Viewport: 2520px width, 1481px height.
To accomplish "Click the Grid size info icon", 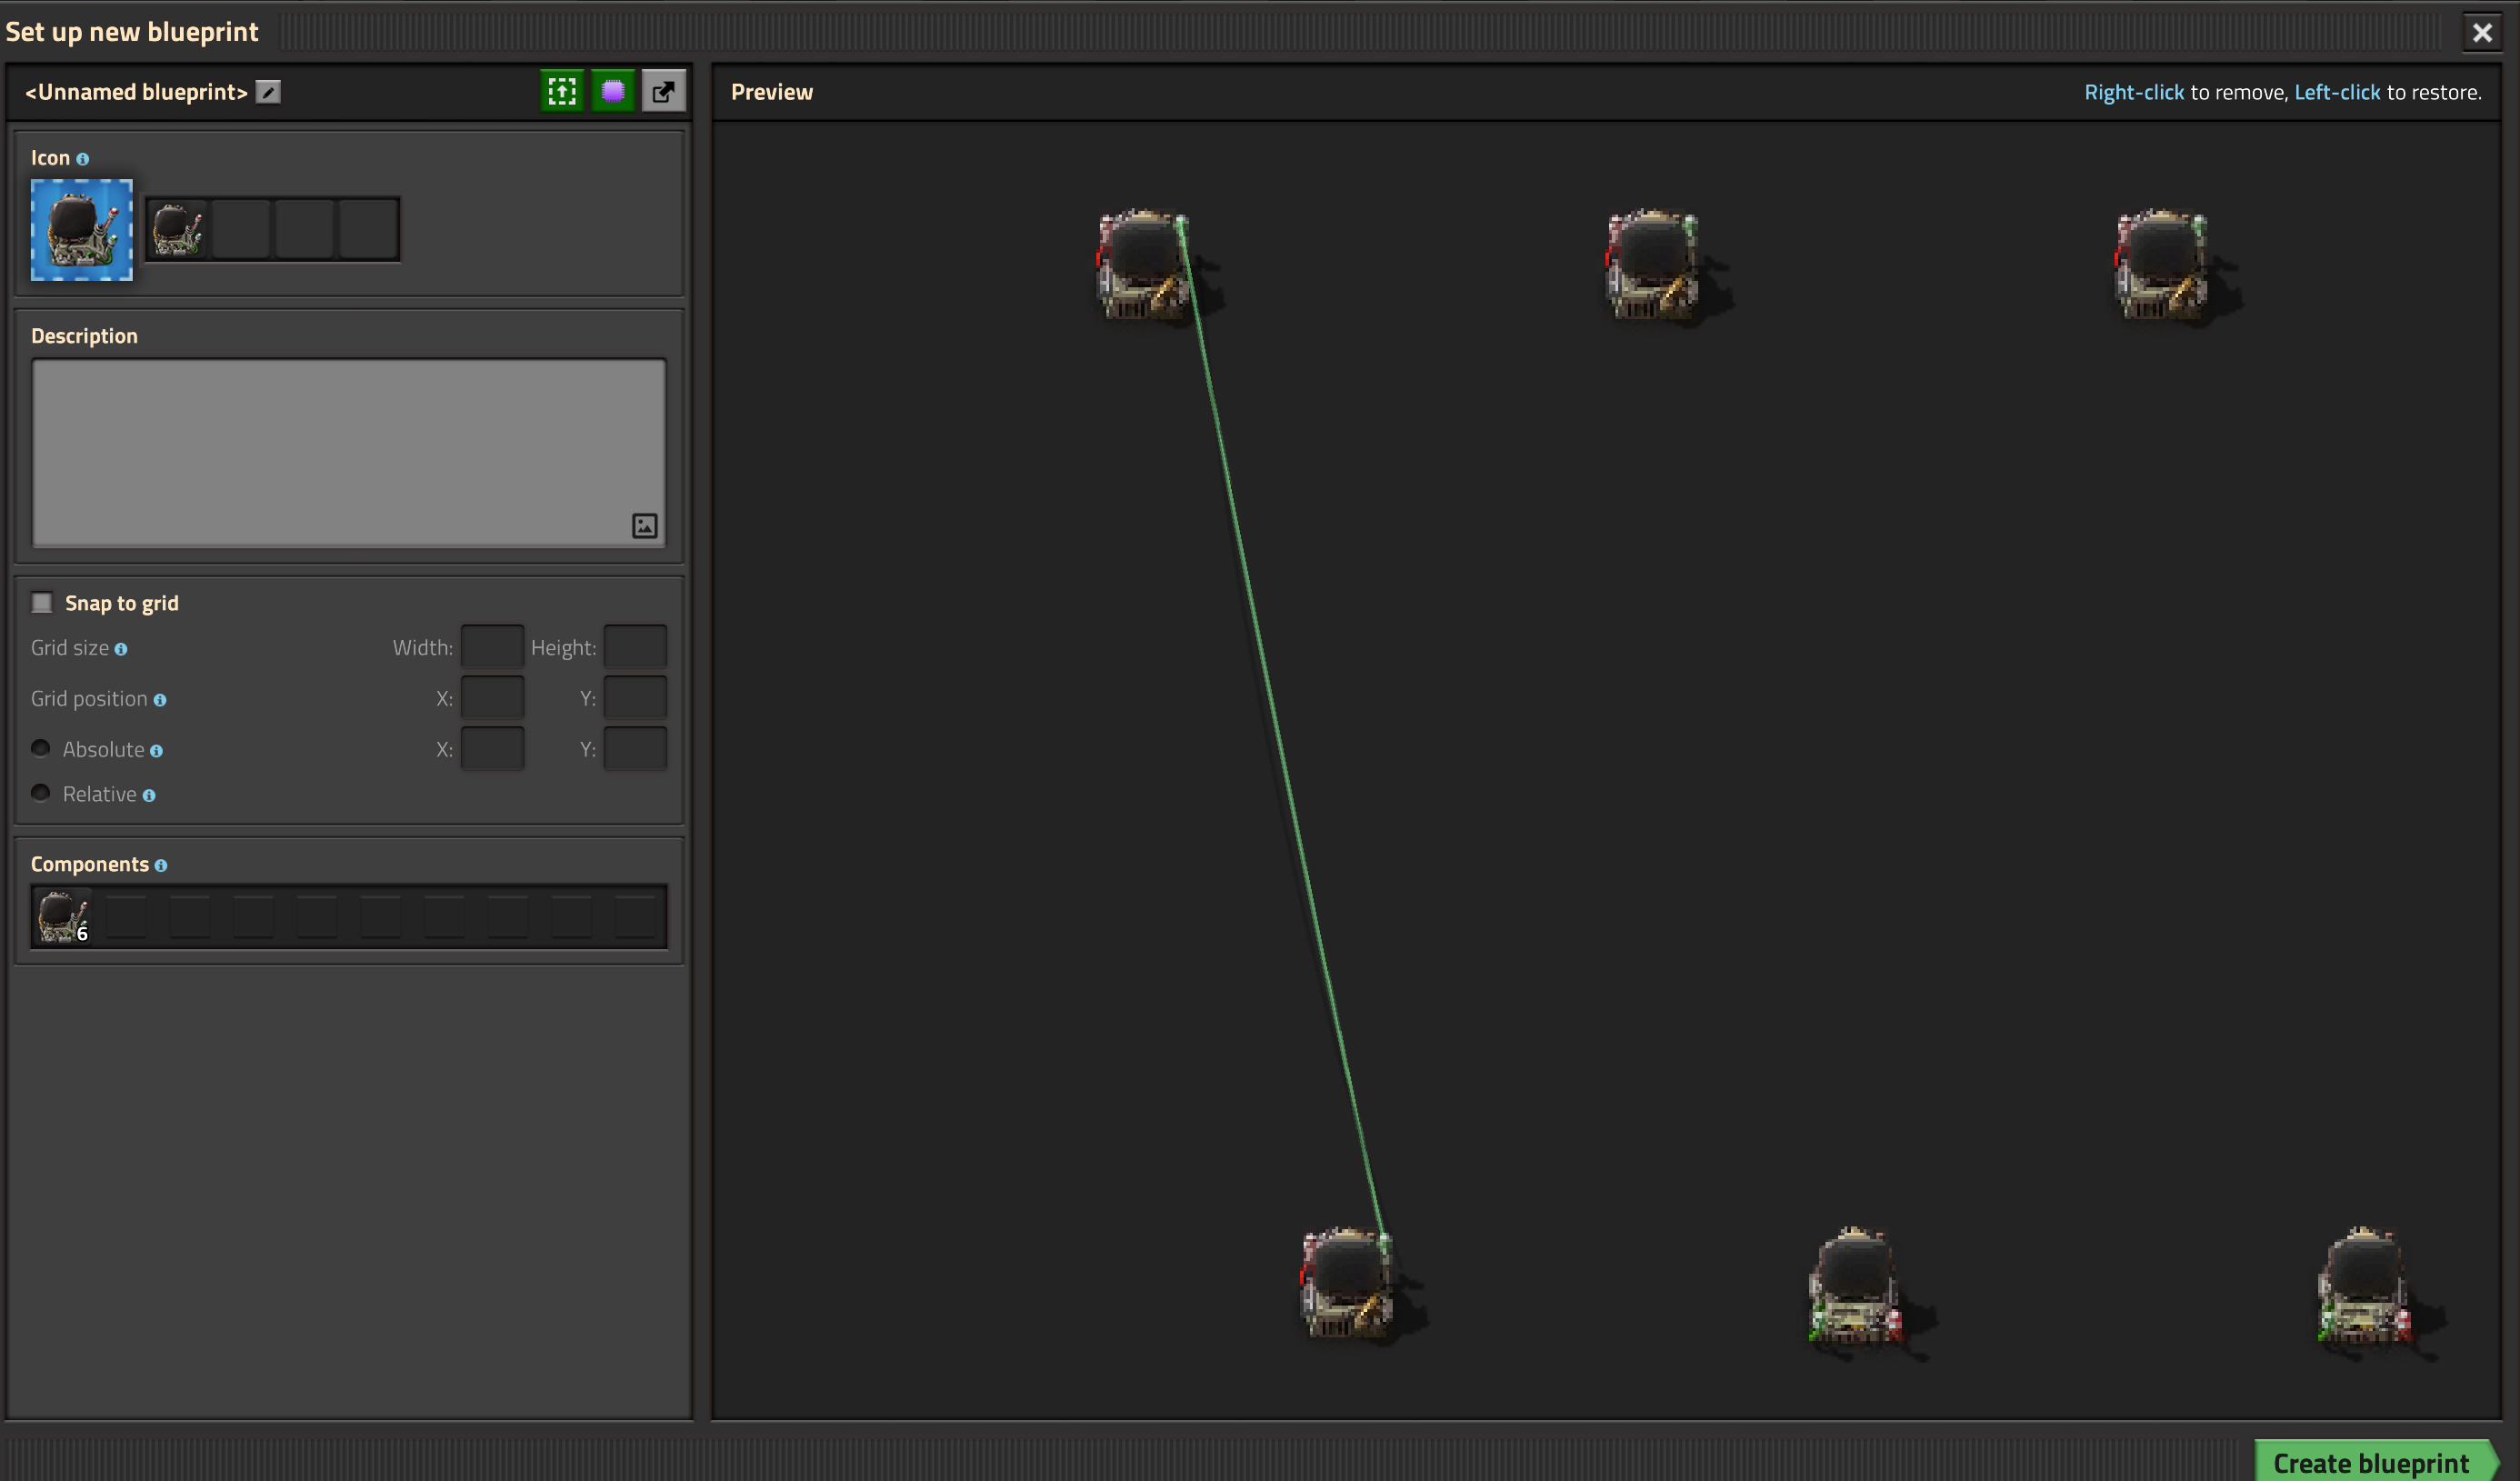I will pyautogui.click(x=121, y=650).
